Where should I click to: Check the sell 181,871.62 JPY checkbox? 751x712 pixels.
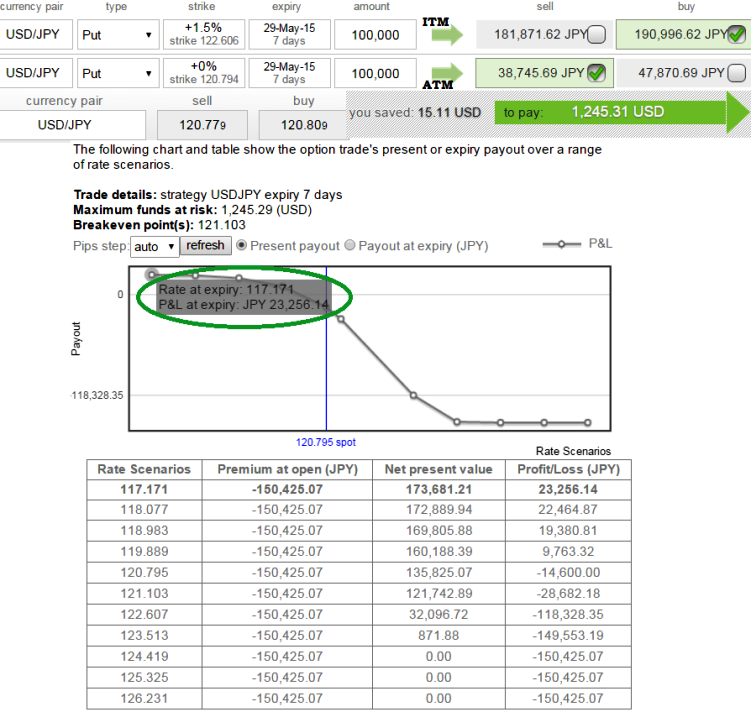(x=596, y=34)
